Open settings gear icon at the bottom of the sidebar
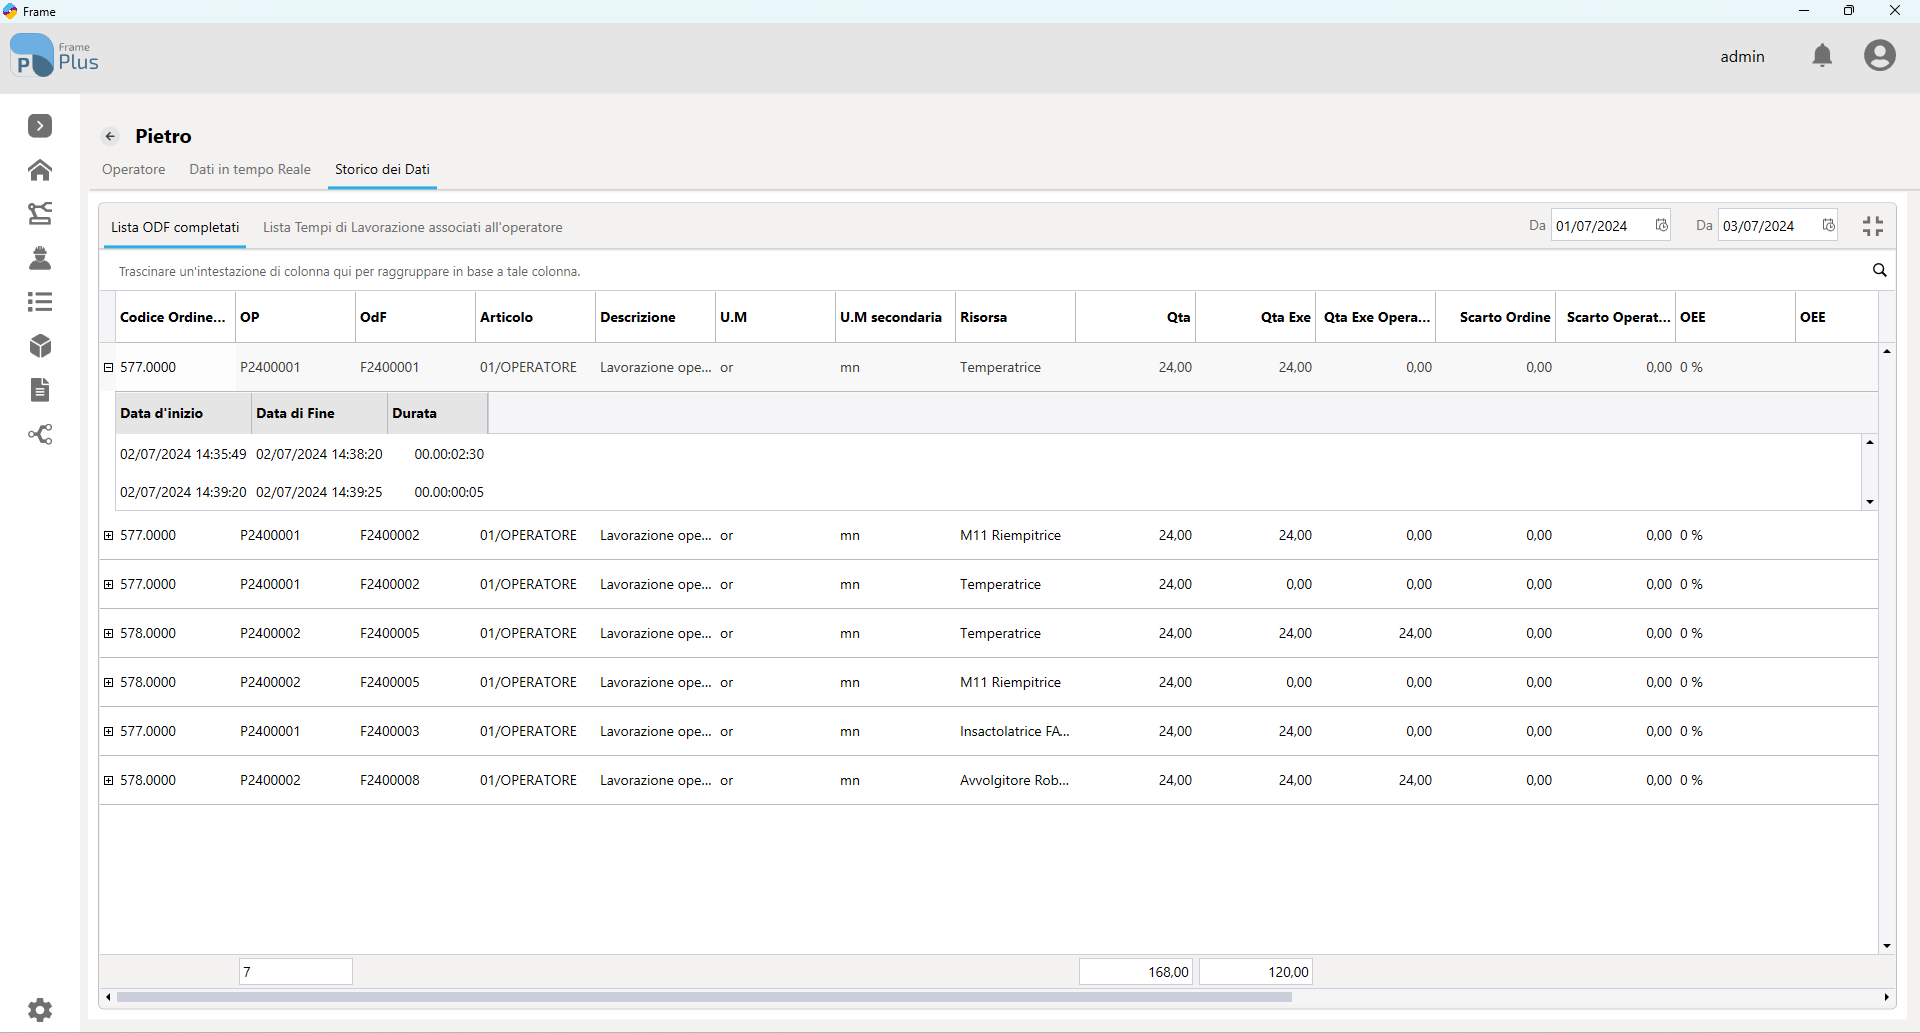Image resolution: width=1920 pixels, height=1033 pixels. 40,1010
